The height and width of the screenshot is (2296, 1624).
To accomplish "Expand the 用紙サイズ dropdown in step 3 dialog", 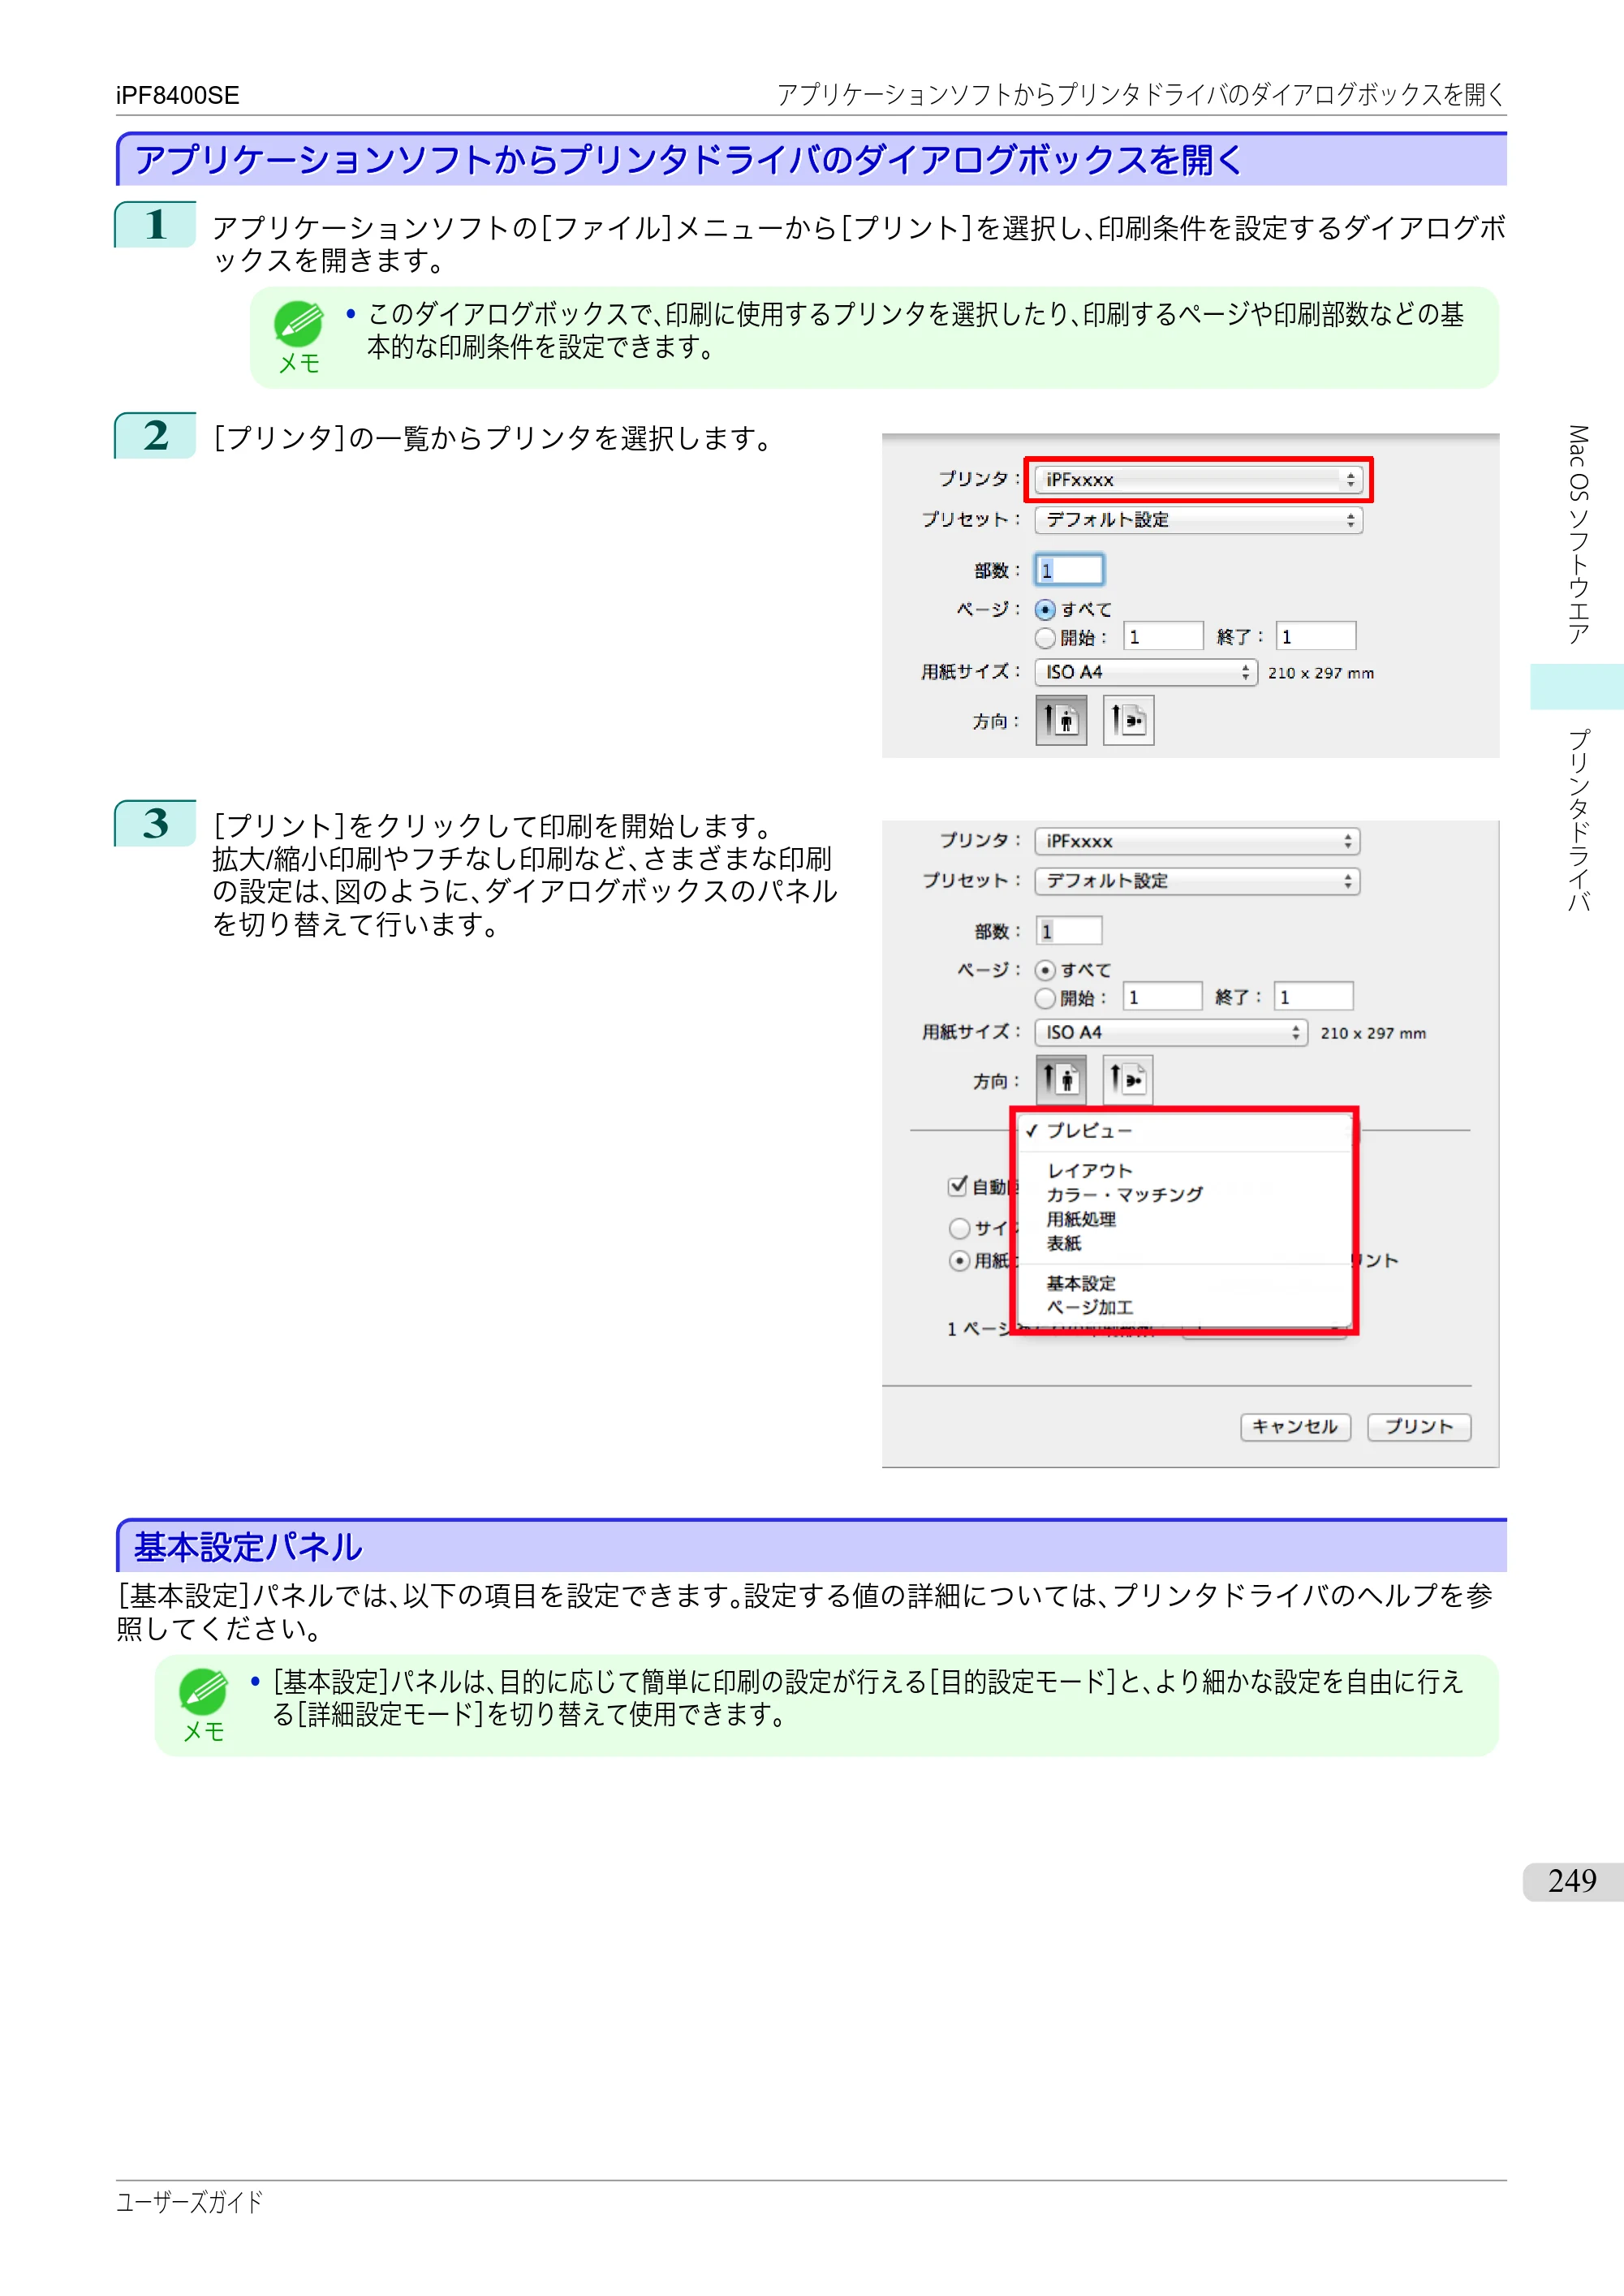I will tap(1171, 1032).
